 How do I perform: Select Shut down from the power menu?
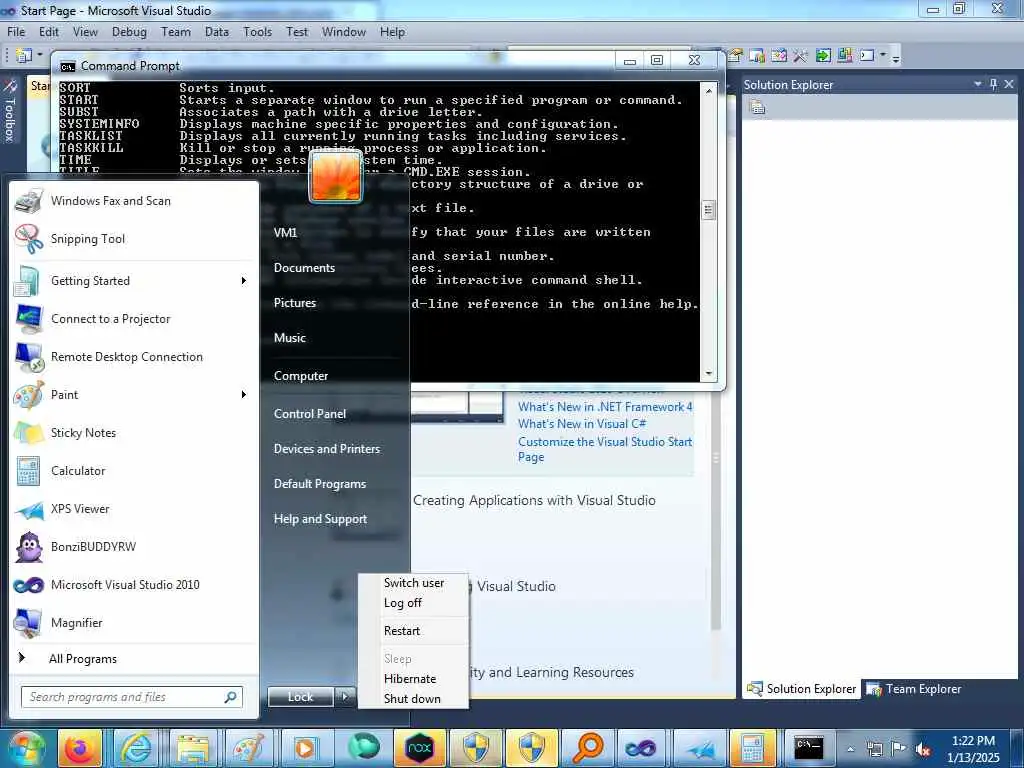(412, 699)
